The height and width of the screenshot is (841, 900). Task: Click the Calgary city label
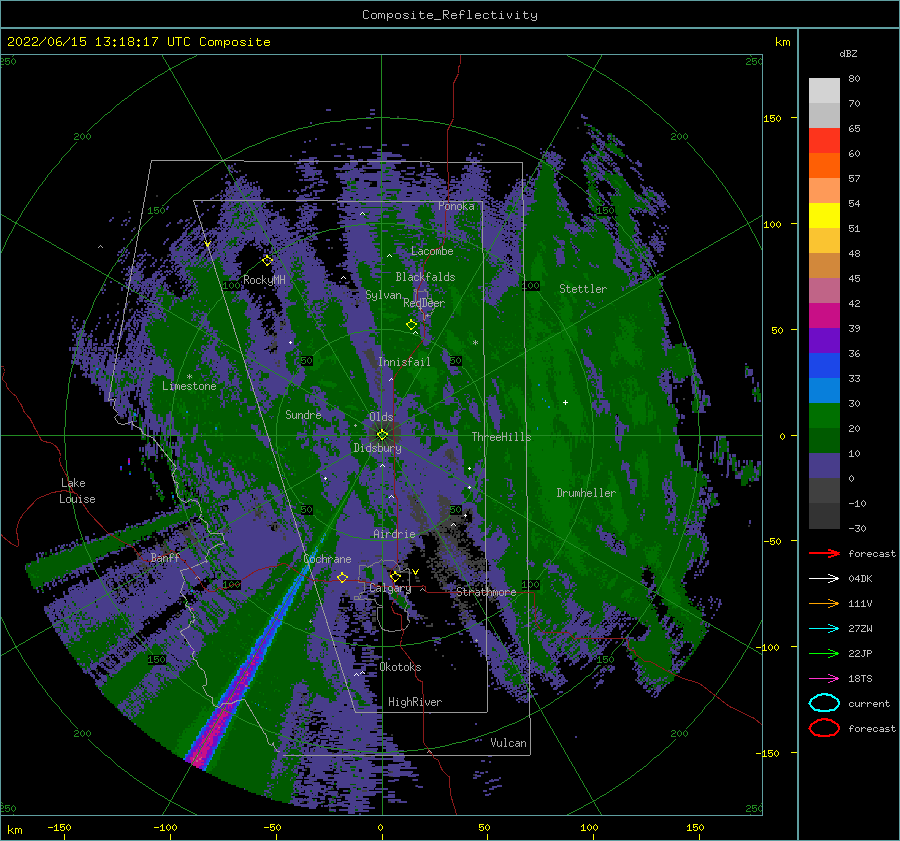click(390, 588)
